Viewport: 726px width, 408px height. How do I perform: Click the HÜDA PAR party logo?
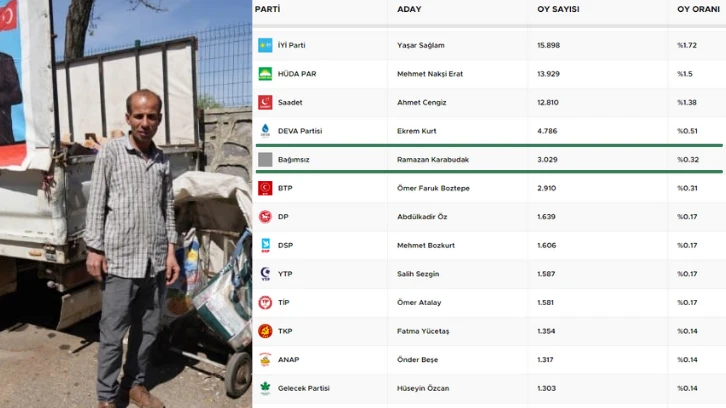tap(265, 74)
